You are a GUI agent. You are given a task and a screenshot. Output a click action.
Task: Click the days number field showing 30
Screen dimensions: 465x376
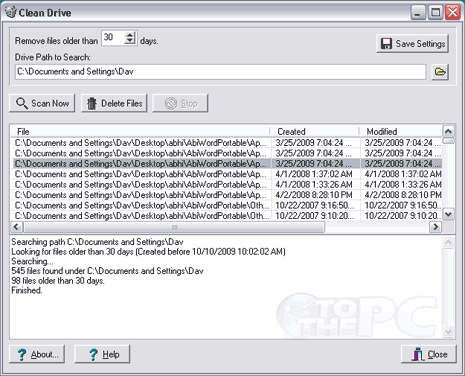pos(113,38)
